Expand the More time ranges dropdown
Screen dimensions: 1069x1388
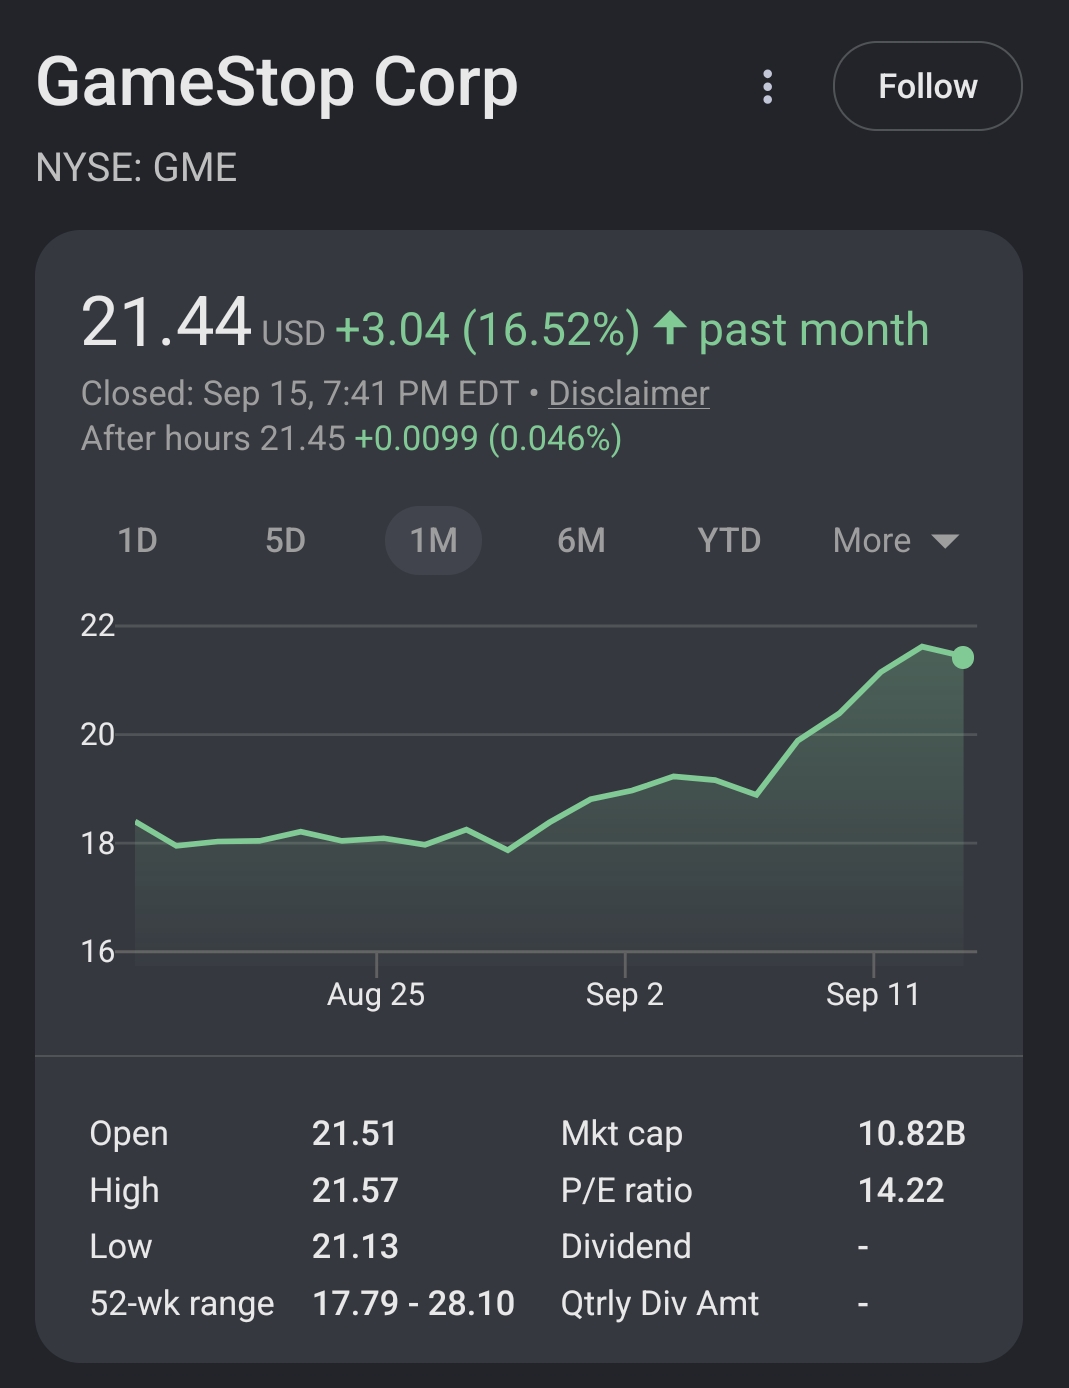(x=896, y=540)
